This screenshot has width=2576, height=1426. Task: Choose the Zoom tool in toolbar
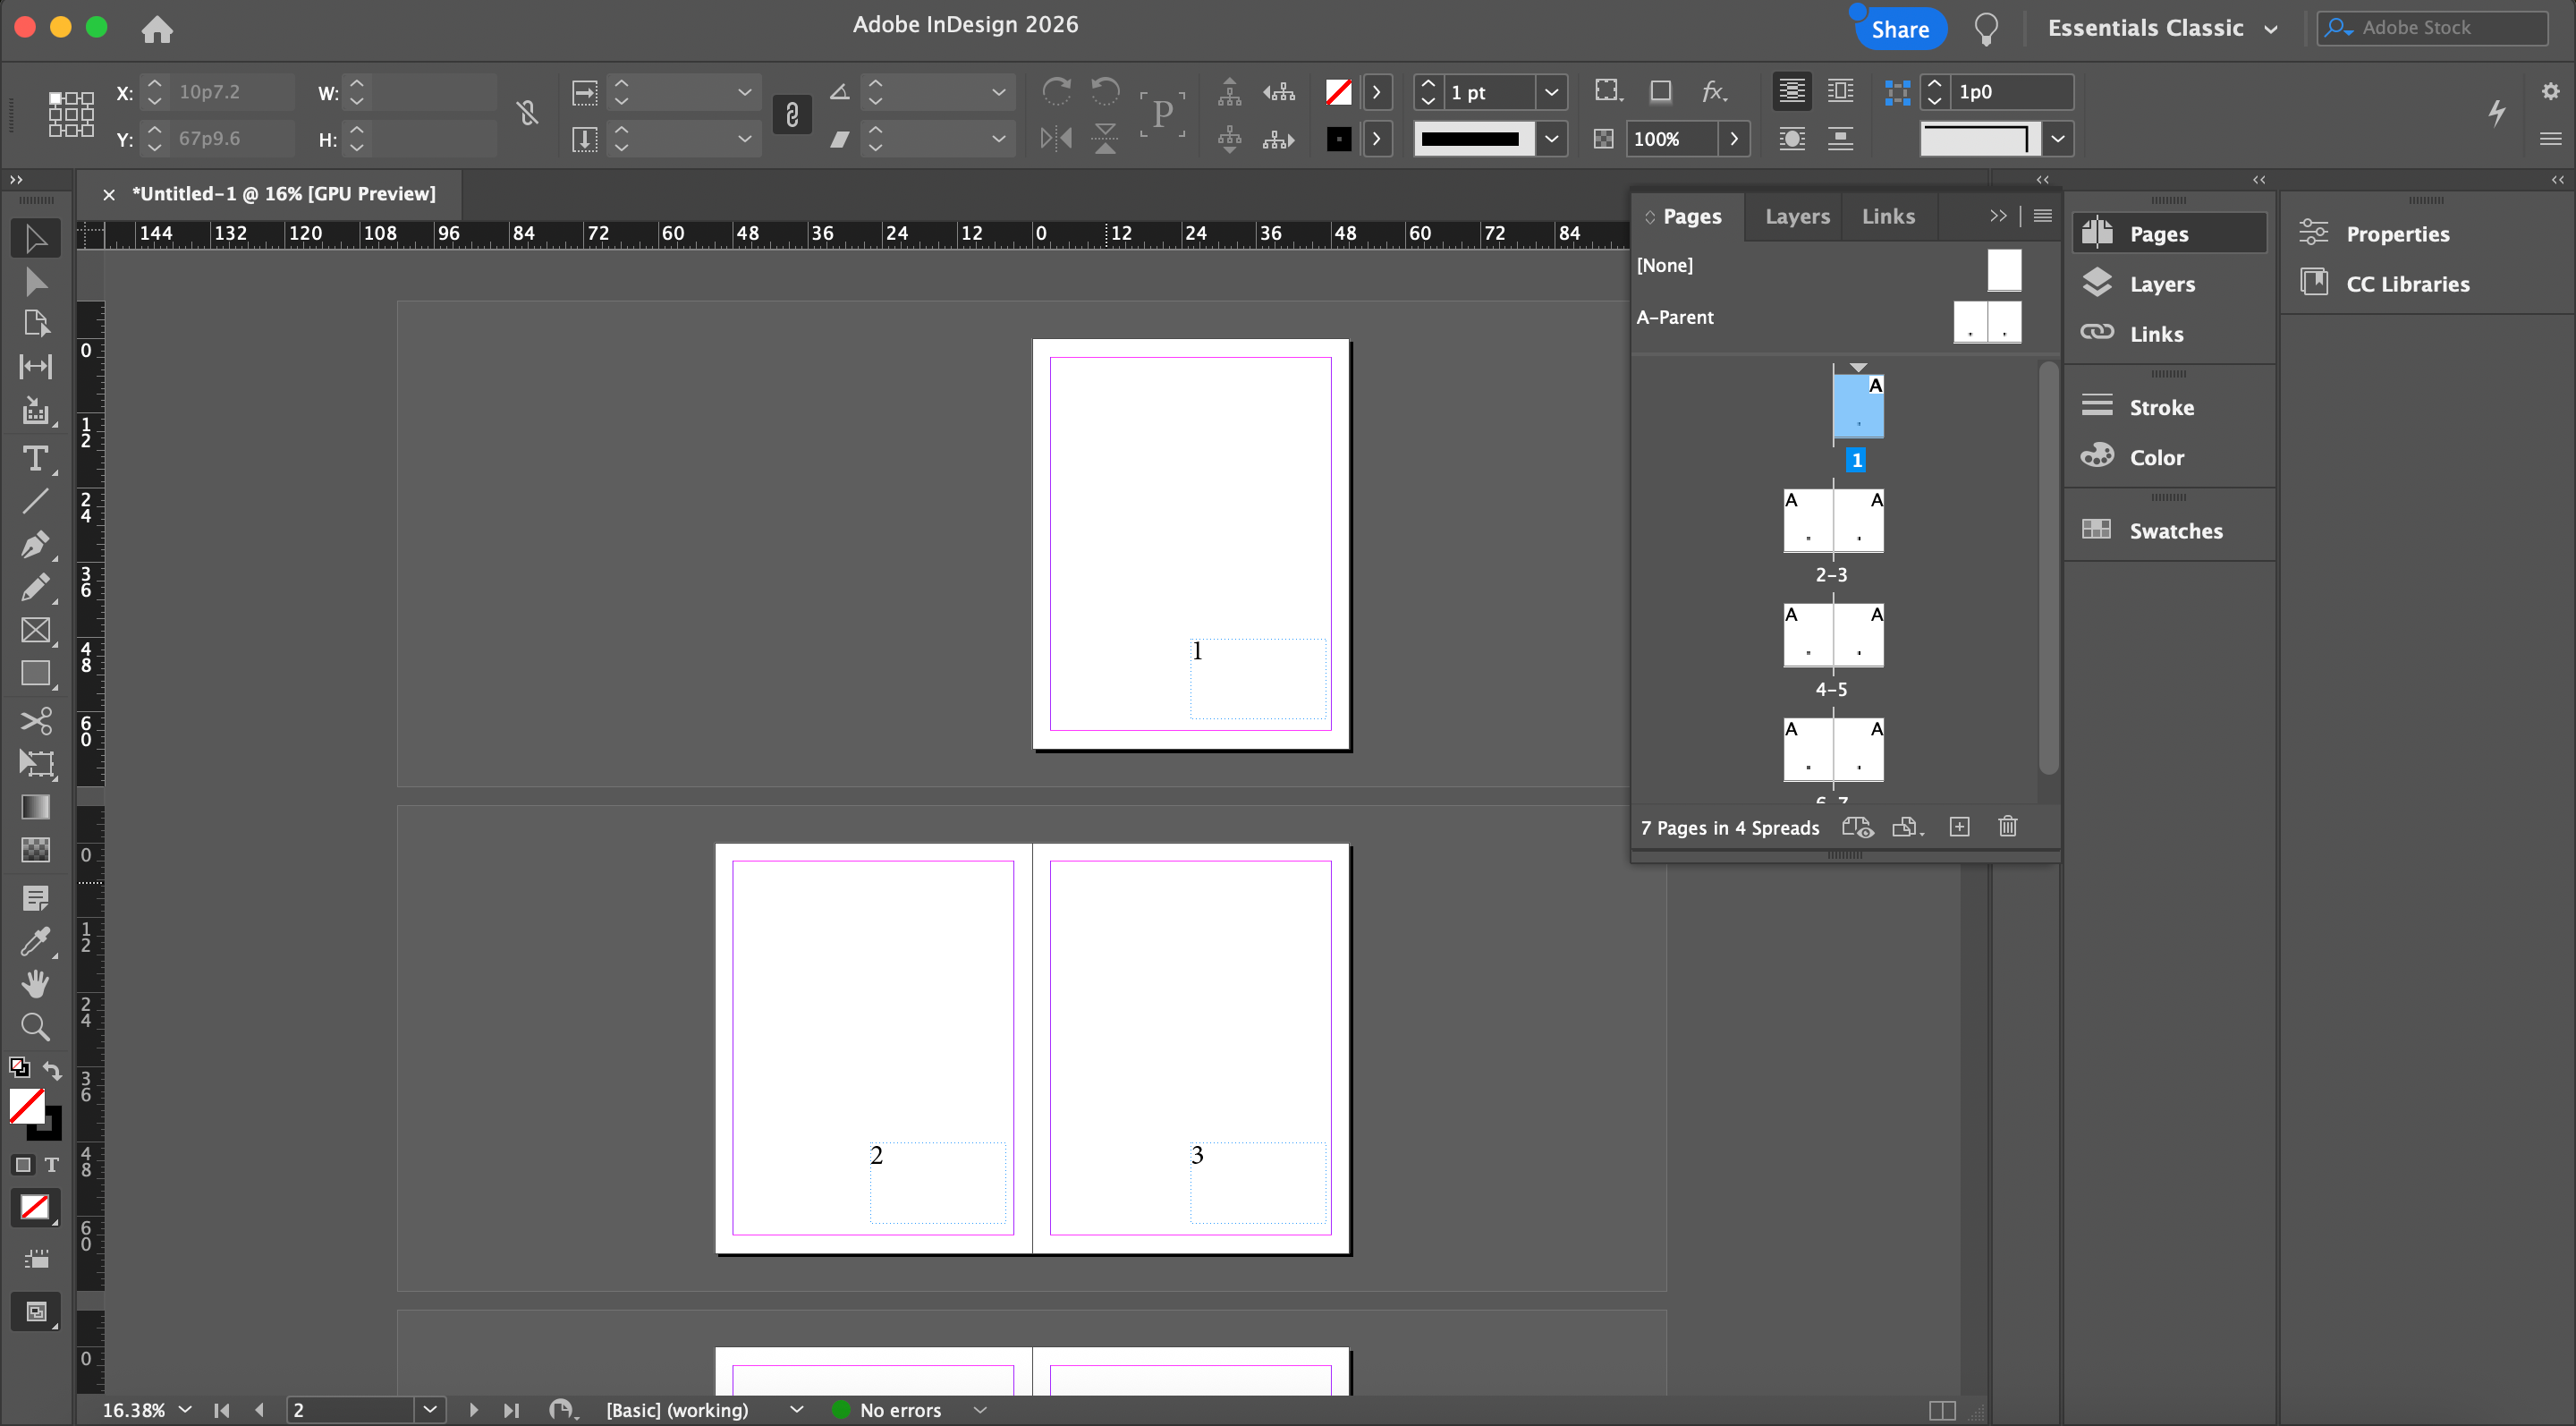pos(35,1027)
